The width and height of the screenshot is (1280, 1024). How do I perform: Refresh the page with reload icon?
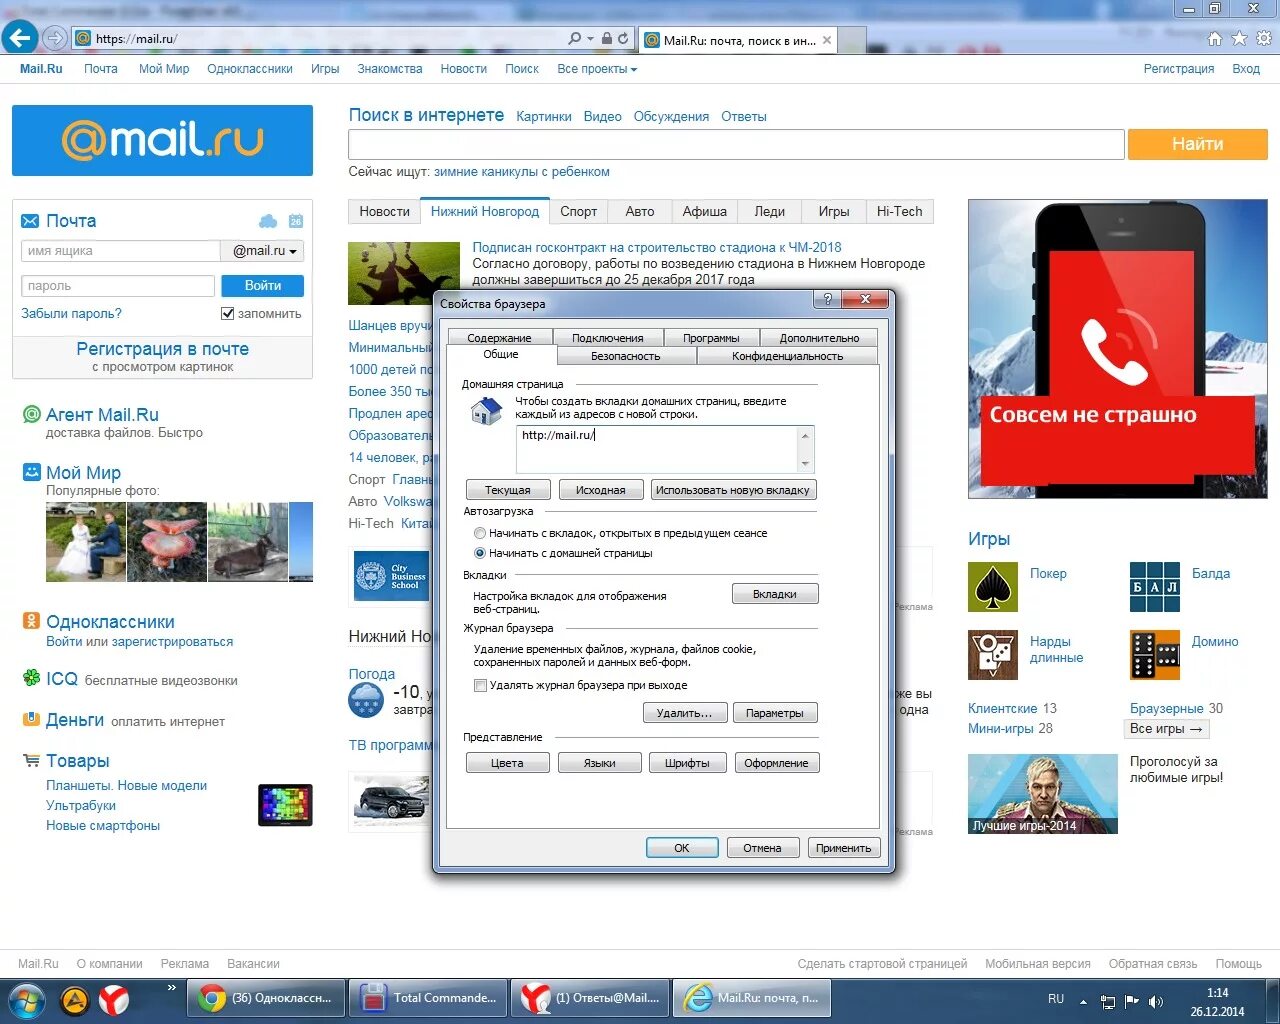(623, 38)
